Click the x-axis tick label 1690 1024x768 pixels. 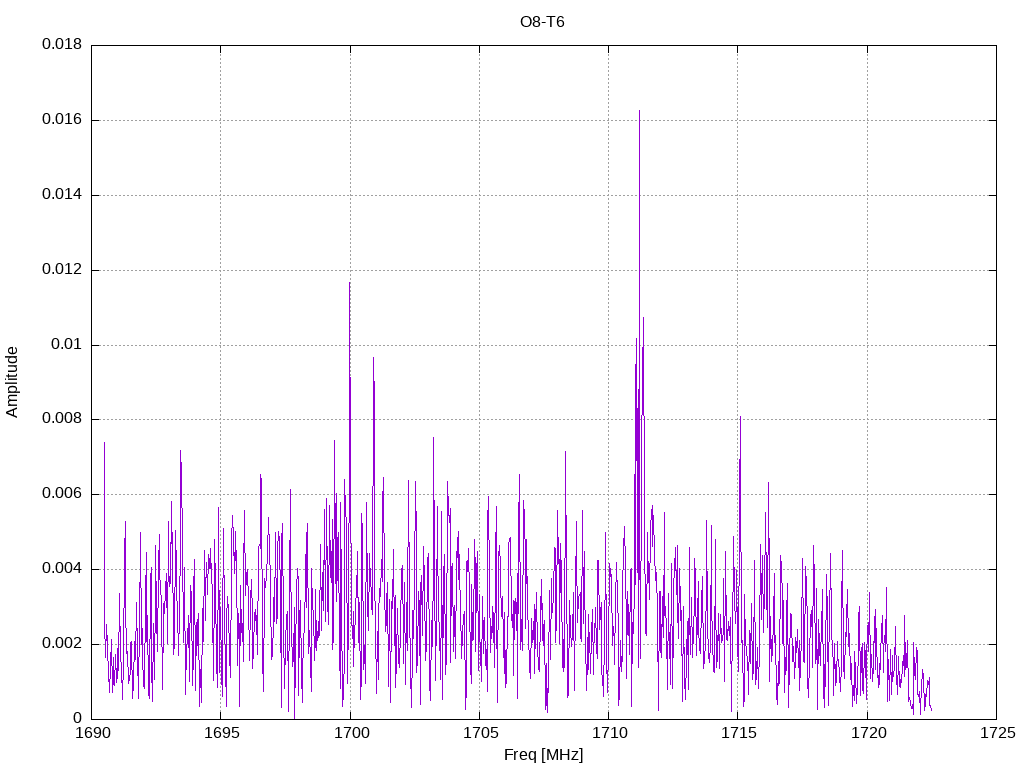pos(92,733)
